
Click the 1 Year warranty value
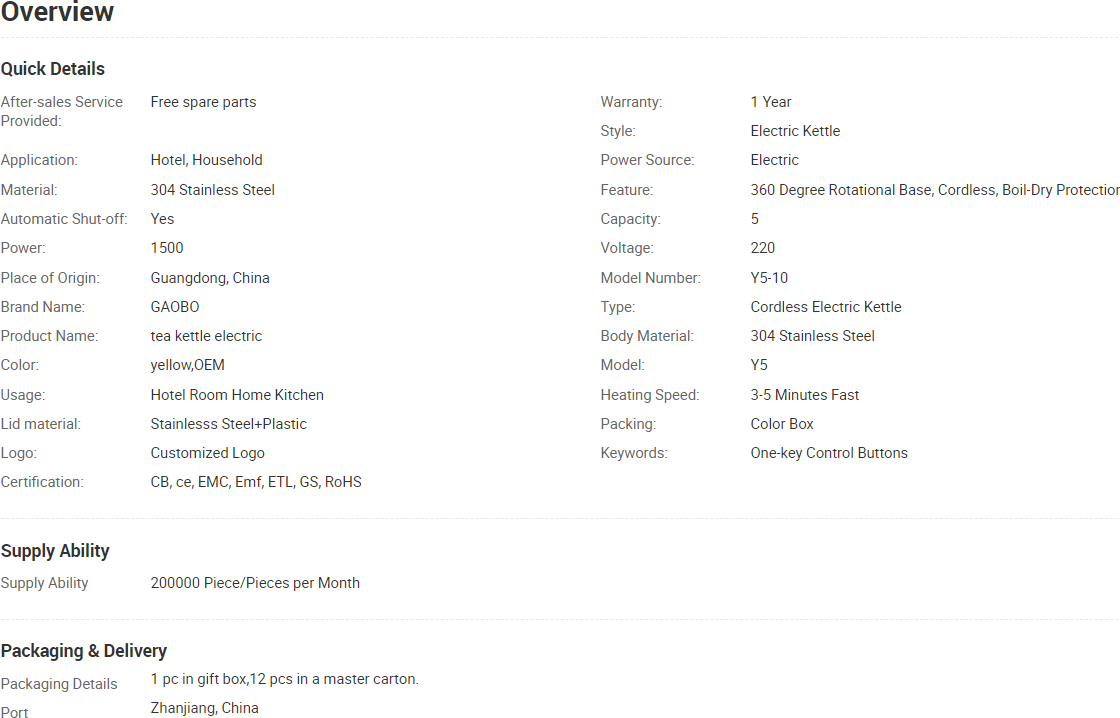(x=771, y=102)
